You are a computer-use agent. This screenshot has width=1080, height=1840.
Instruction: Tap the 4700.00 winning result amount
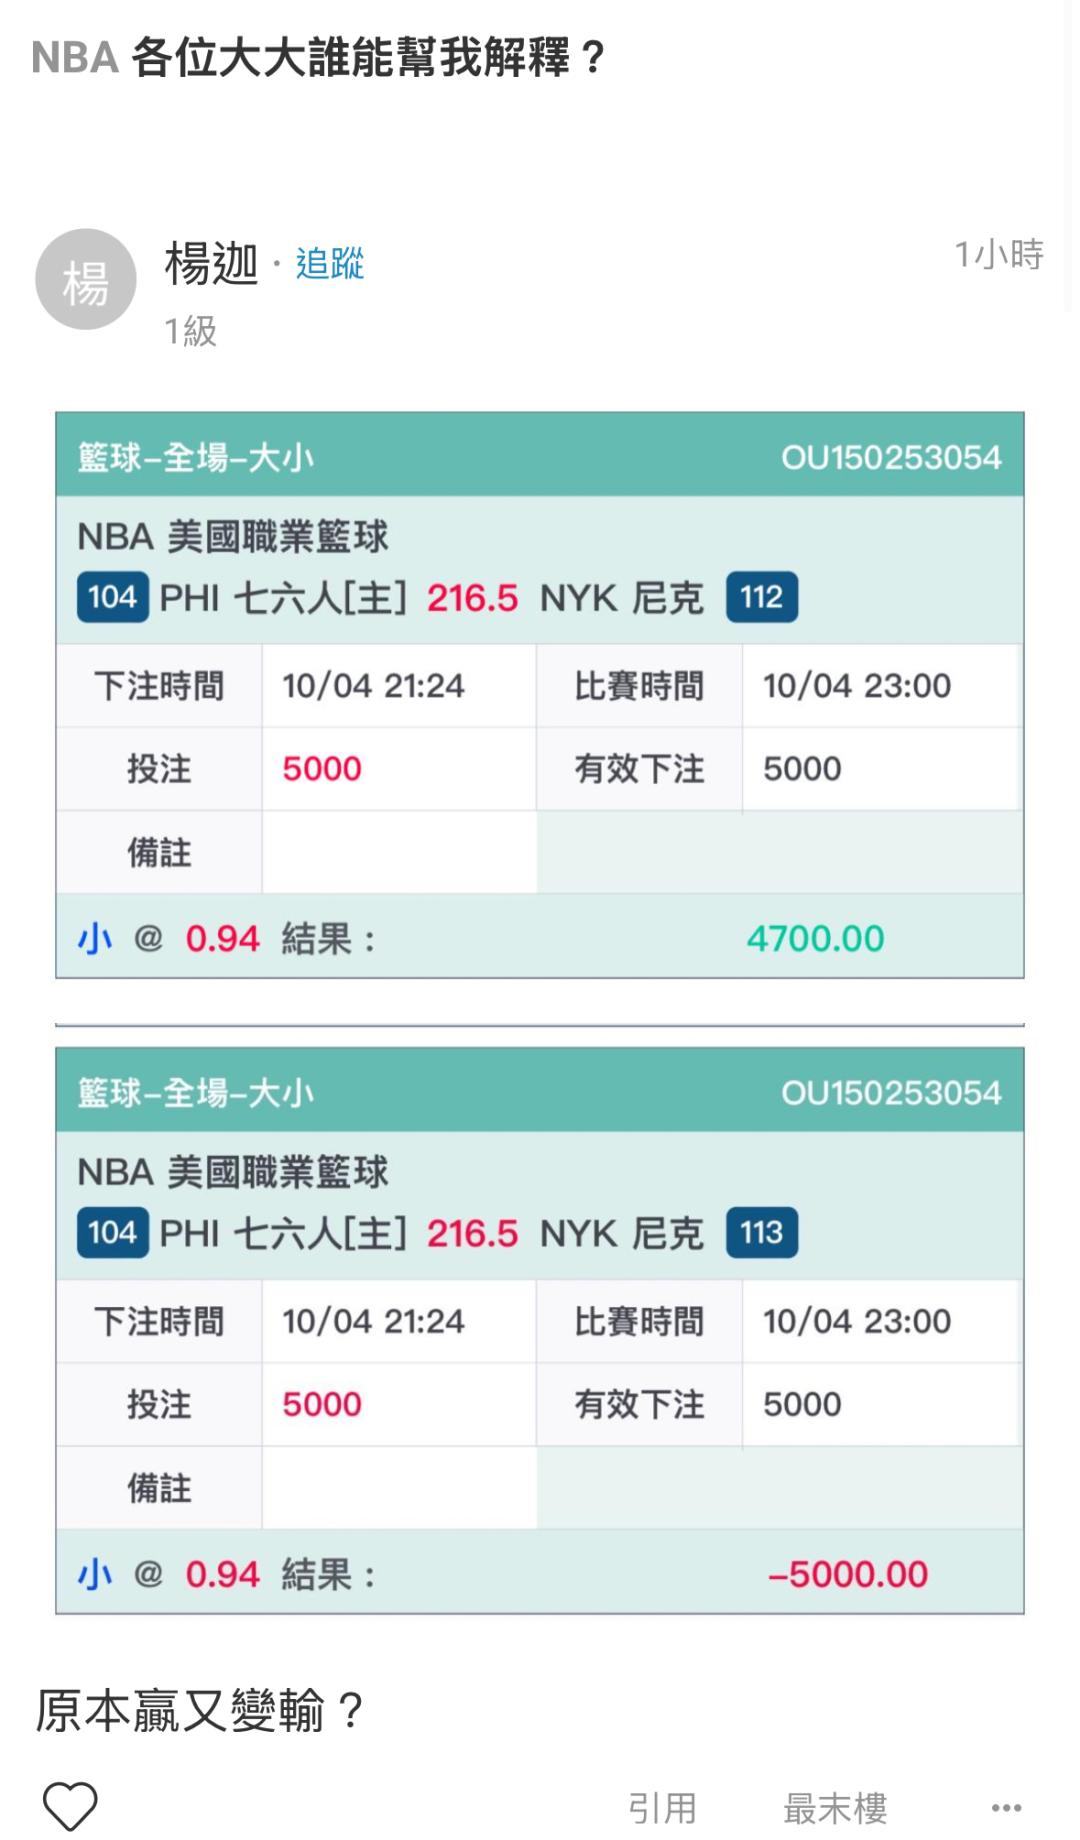815,938
